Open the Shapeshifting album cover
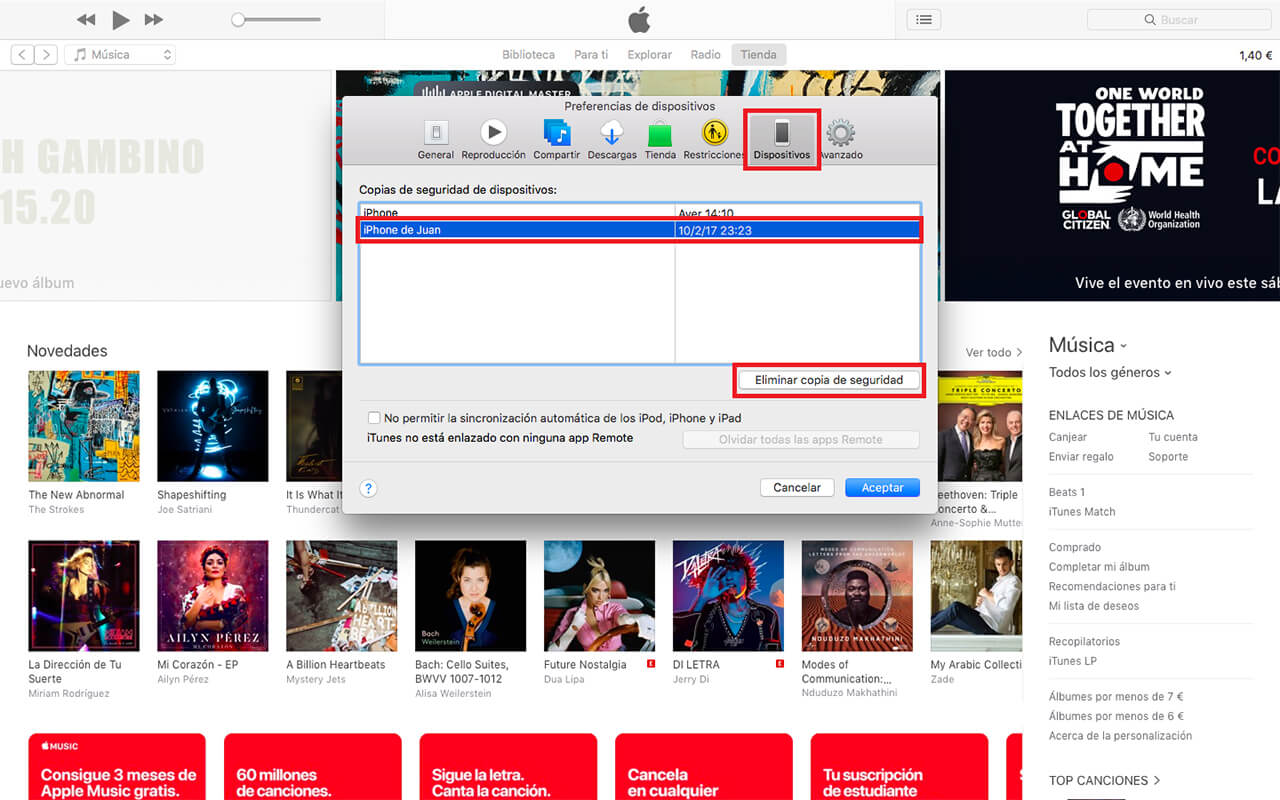Screen dimensions: 1280x800 tap(213, 426)
